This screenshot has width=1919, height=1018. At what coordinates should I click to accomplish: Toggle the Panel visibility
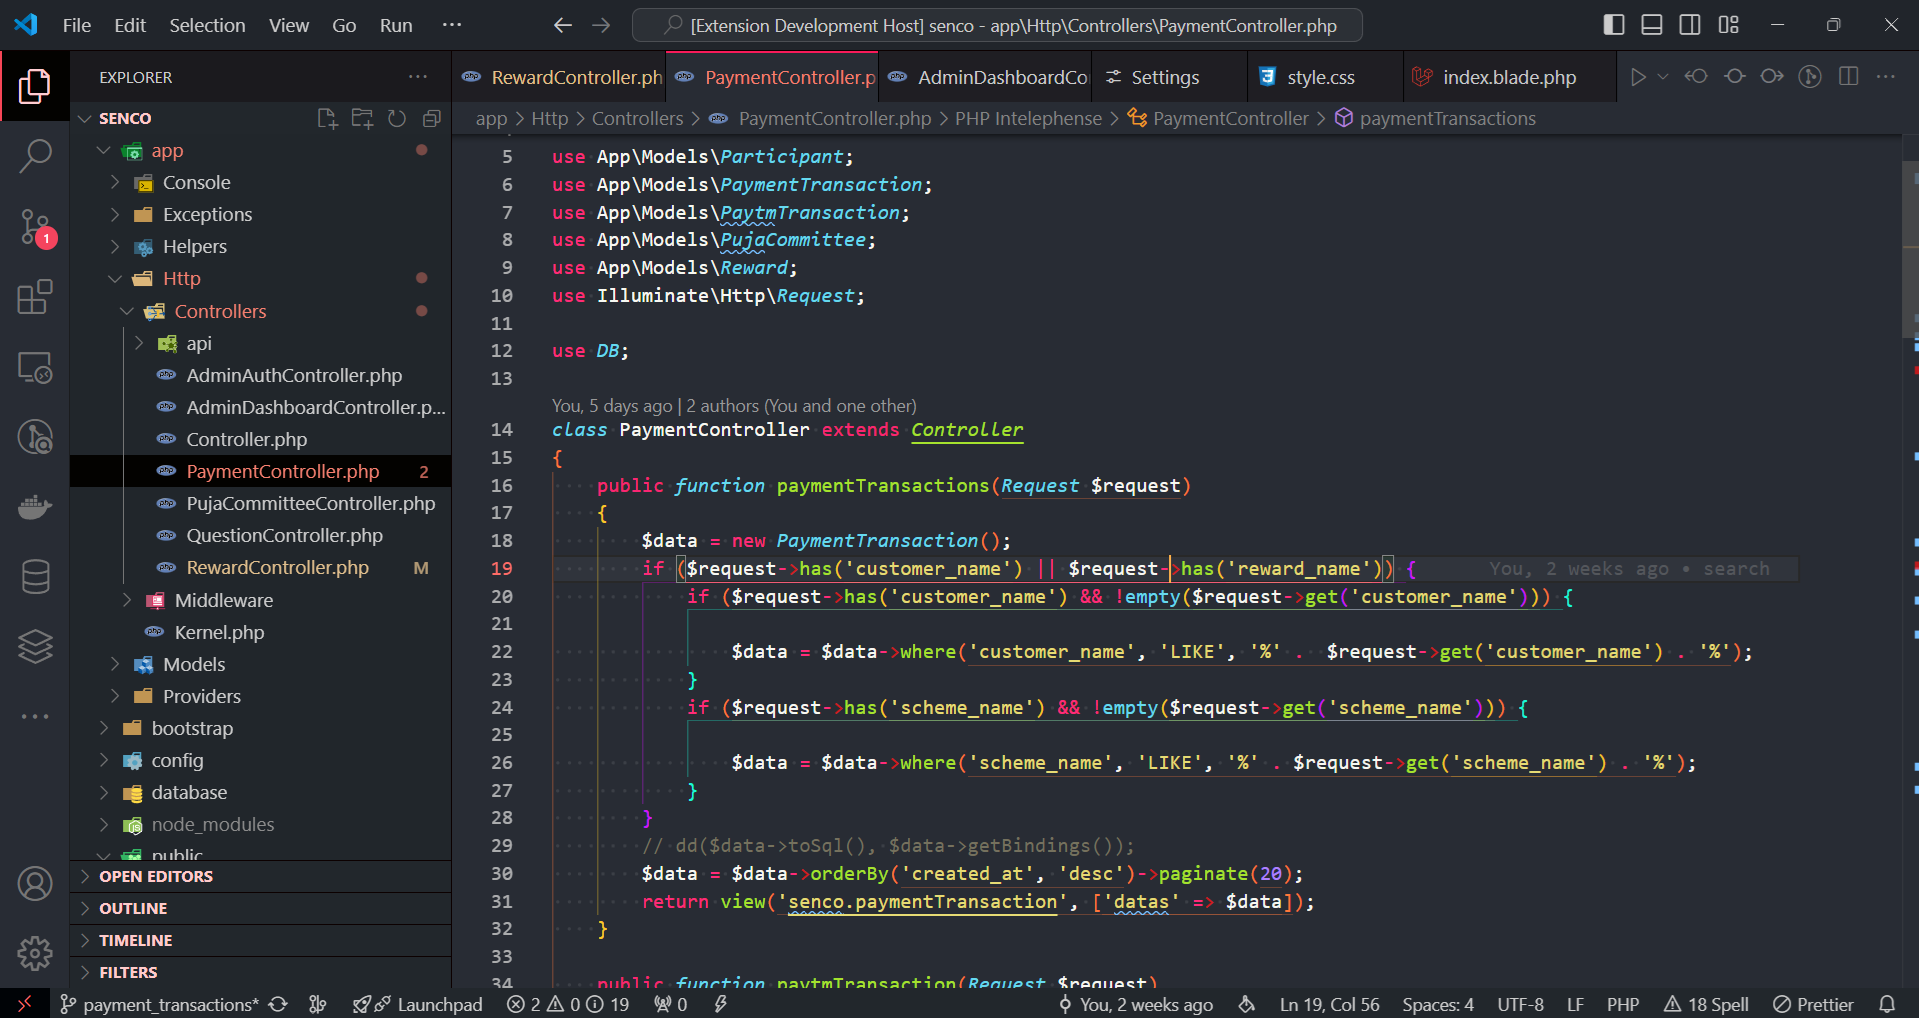click(1650, 24)
